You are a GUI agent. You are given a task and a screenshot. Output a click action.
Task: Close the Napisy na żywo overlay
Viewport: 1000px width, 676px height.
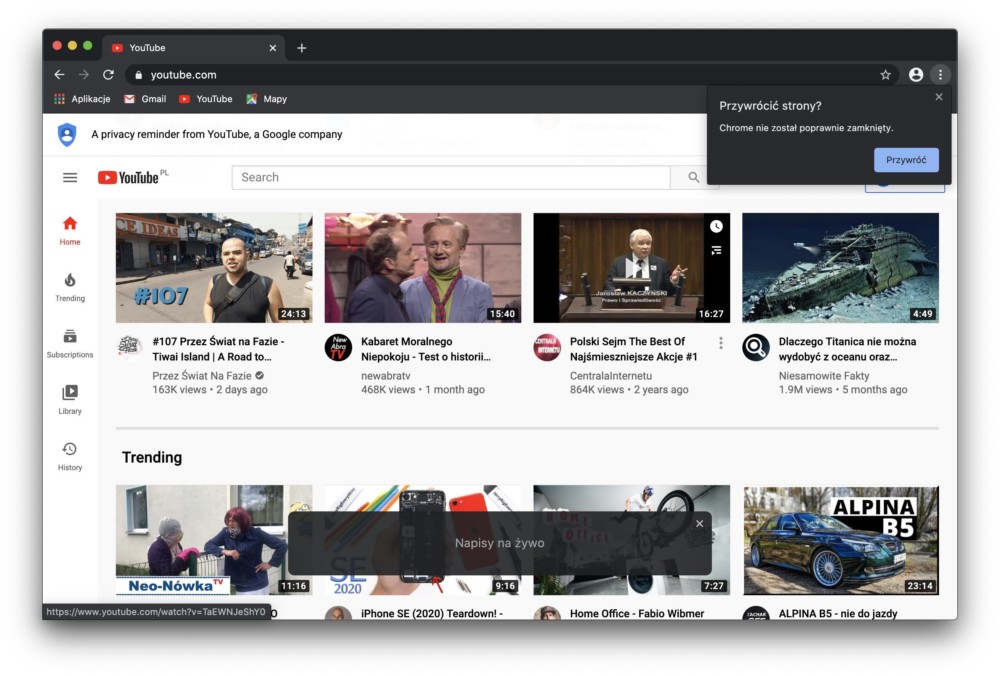[700, 524]
